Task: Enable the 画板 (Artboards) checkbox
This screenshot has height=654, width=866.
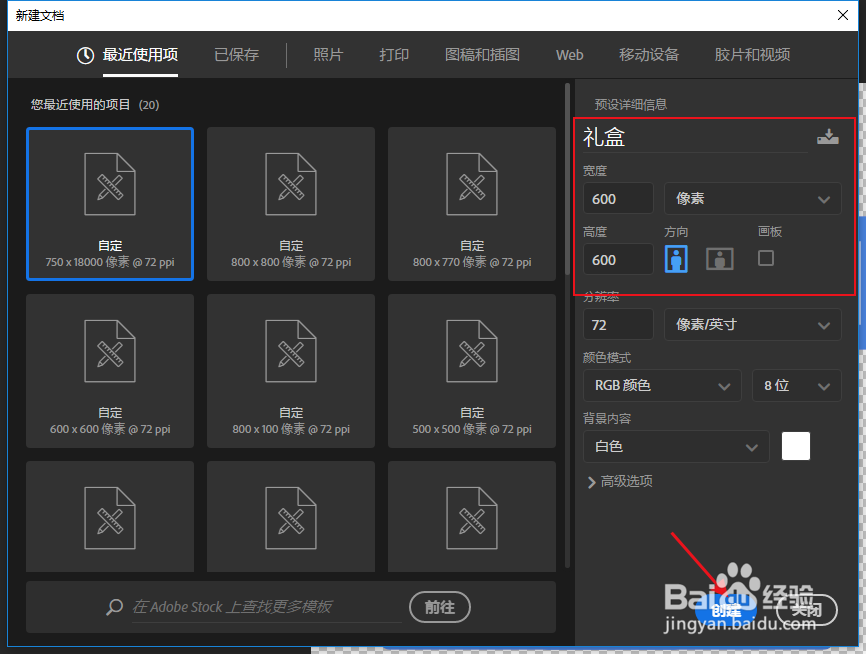Action: point(765,257)
